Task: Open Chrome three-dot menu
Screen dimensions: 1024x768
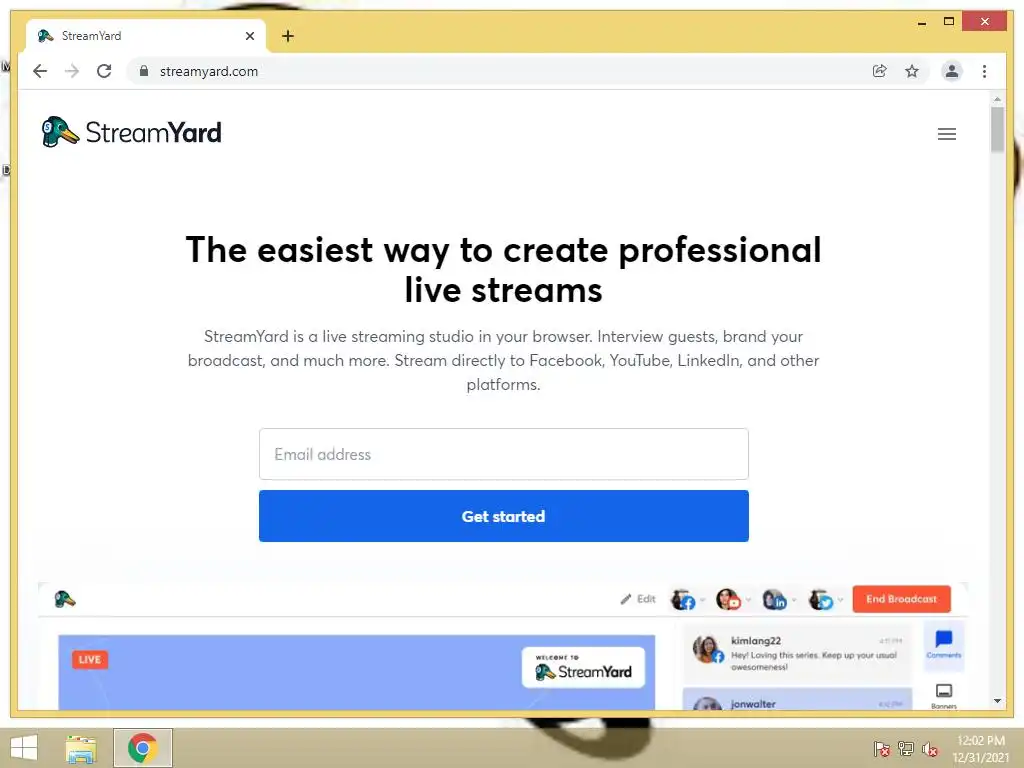Action: [x=984, y=71]
